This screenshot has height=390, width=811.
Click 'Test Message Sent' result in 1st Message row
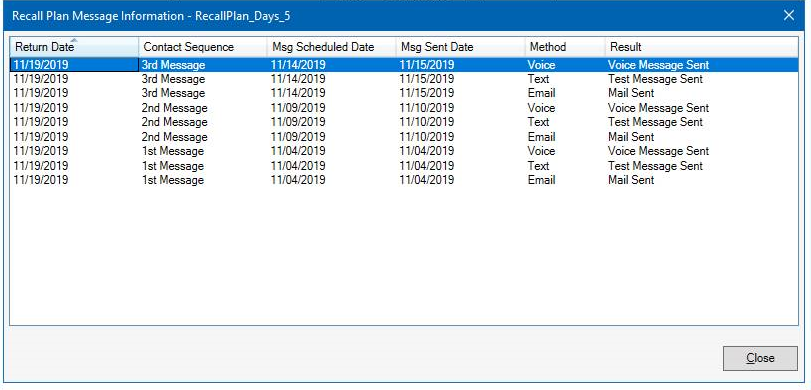pyautogui.click(x=655, y=166)
